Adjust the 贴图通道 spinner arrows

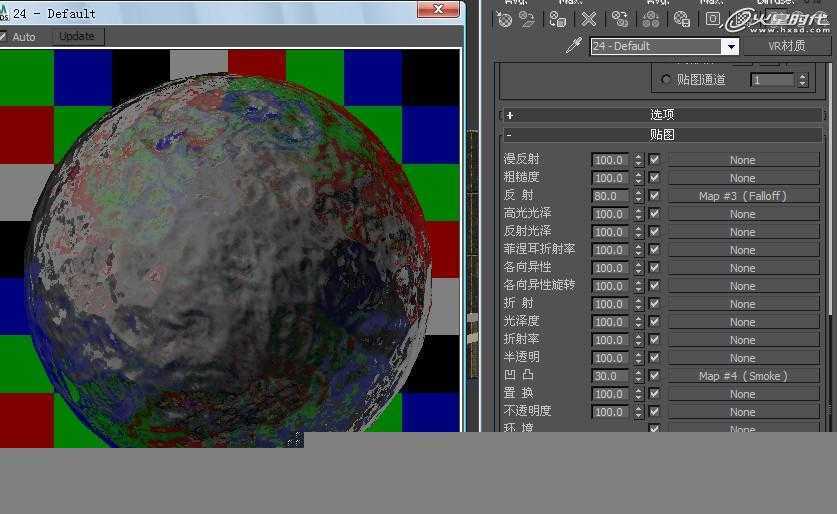802,80
